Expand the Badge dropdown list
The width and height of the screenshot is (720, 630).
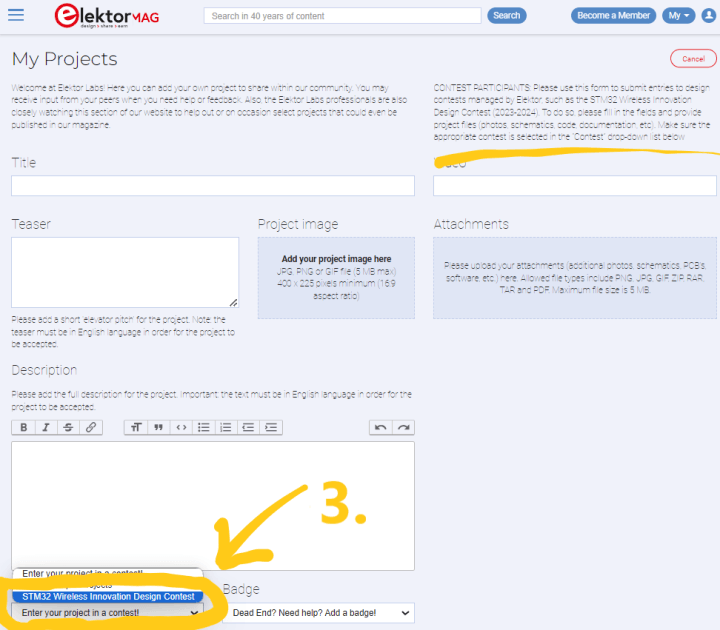318,612
